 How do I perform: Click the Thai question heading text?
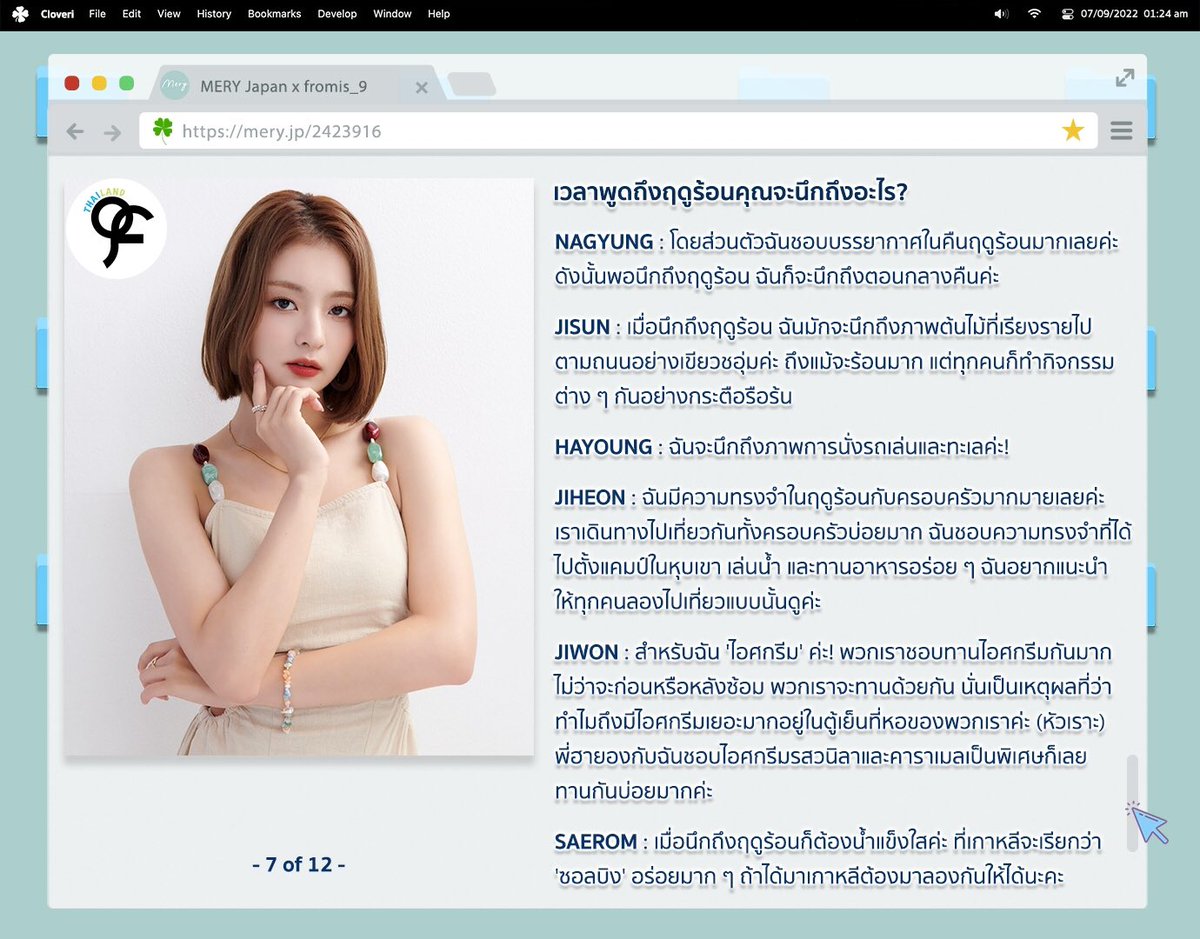730,192
